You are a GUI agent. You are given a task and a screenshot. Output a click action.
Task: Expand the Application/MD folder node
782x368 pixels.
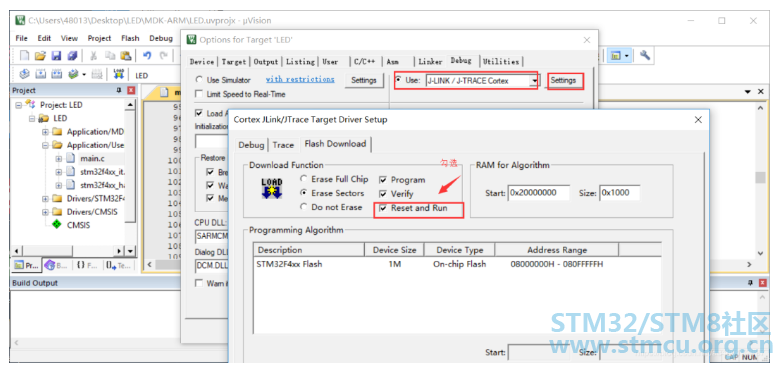45,132
